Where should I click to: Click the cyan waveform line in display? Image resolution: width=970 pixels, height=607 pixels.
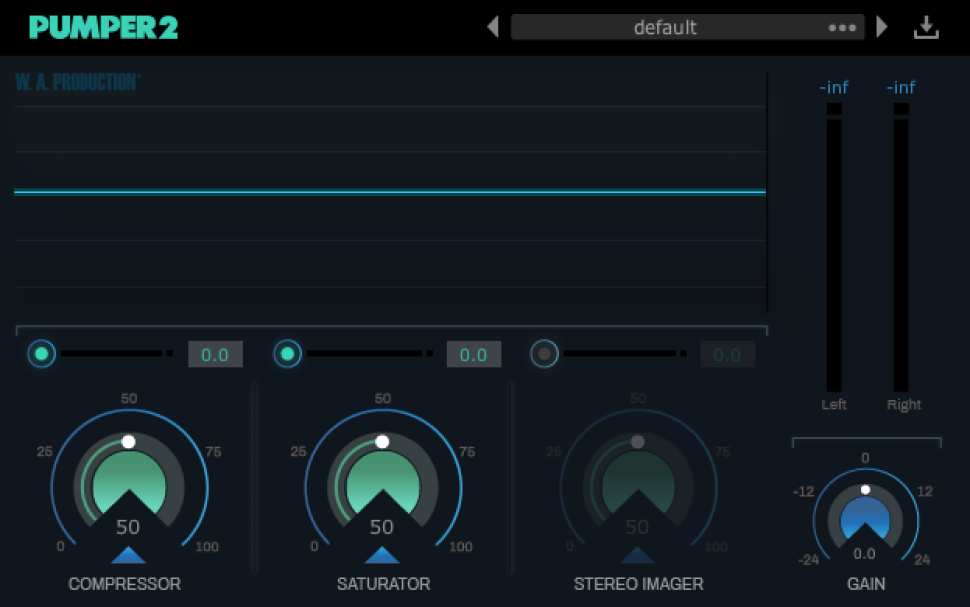(390, 192)
